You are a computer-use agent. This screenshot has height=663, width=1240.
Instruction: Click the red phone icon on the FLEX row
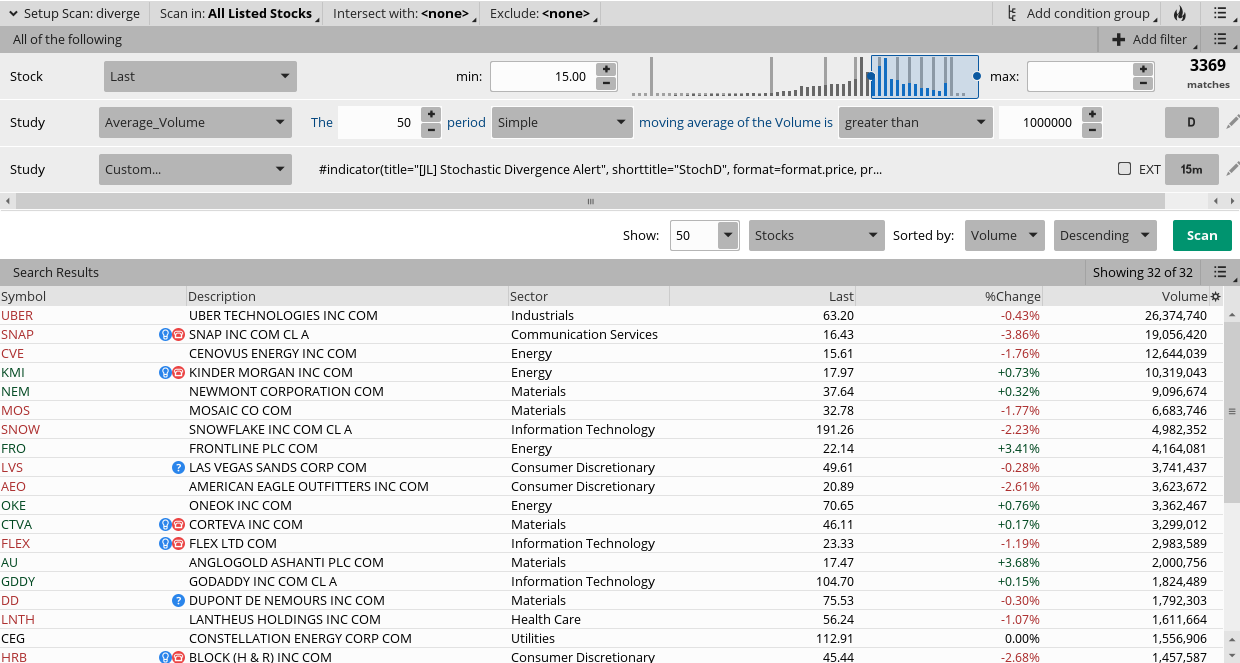point(178,544)
